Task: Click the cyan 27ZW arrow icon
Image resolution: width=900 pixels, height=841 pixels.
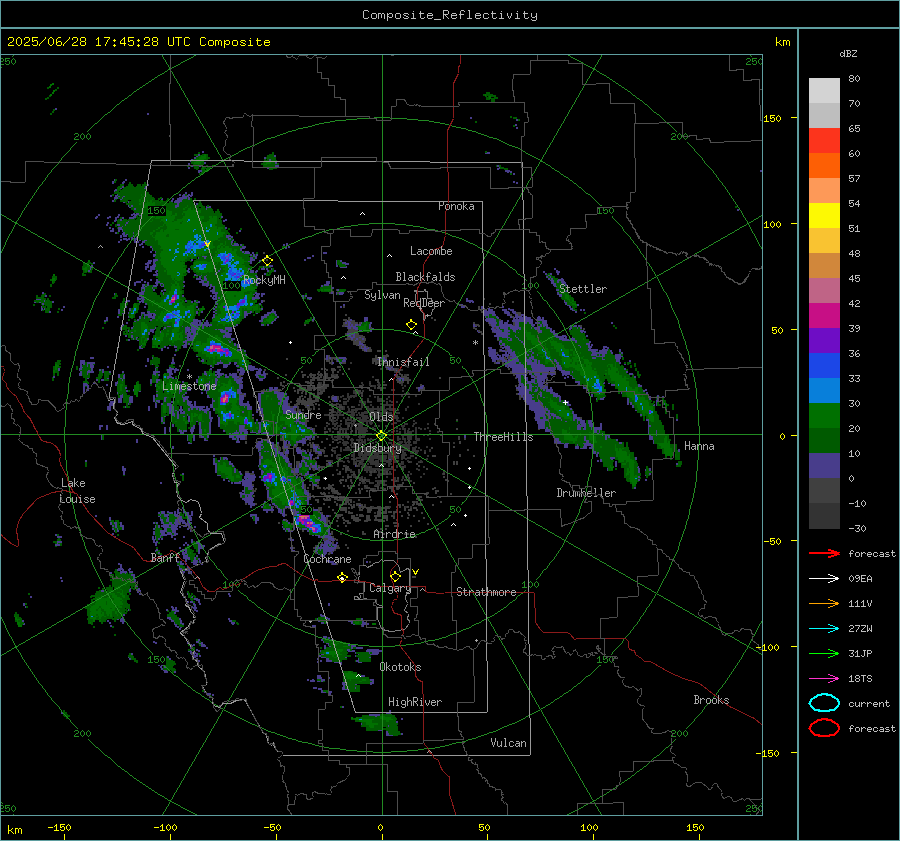Action: [x=824, y=629]
